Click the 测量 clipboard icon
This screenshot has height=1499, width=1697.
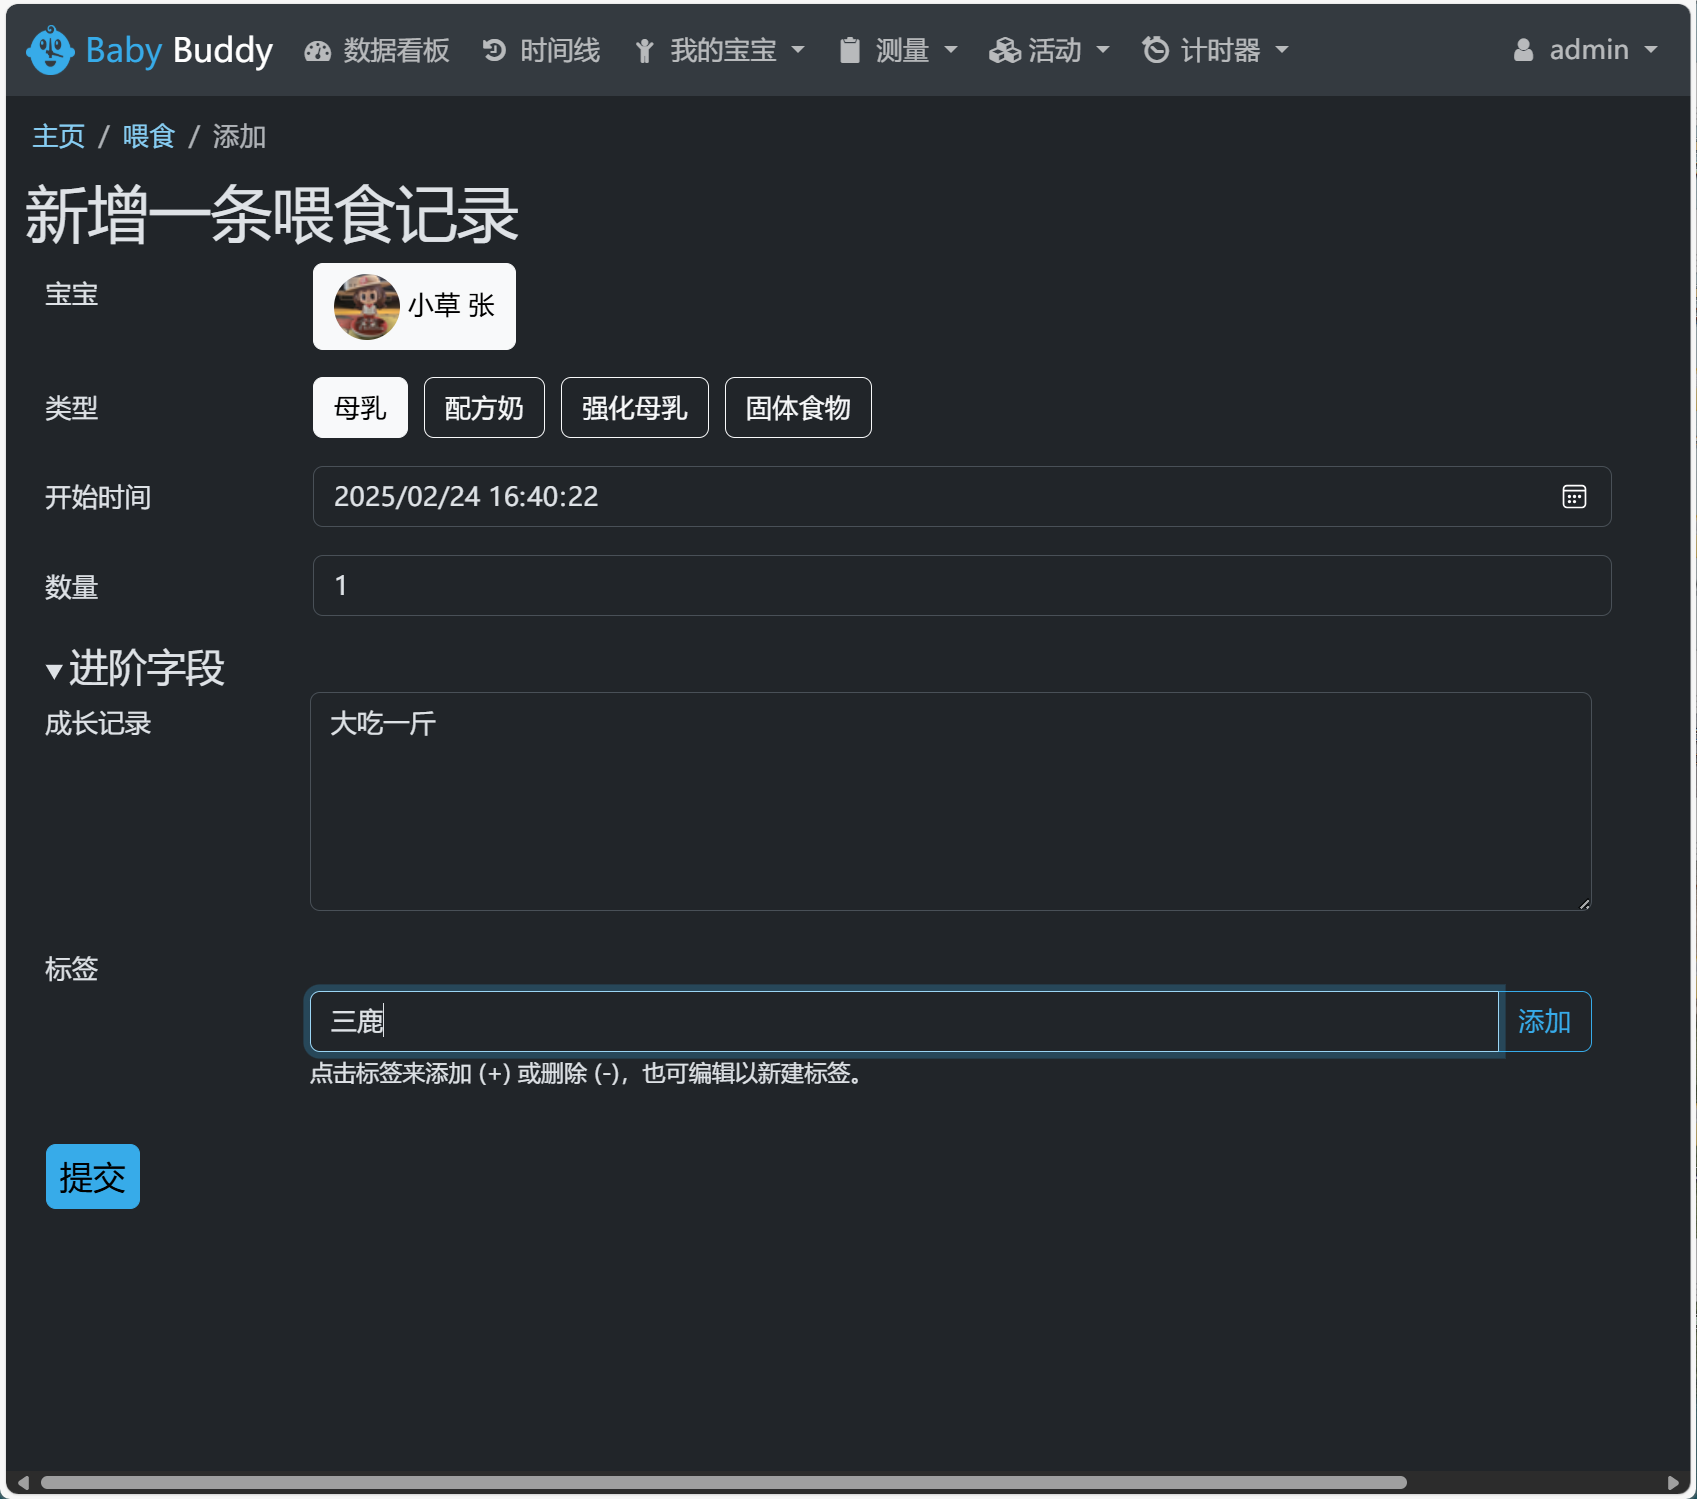pyautogui.click(x=849, y=50)
